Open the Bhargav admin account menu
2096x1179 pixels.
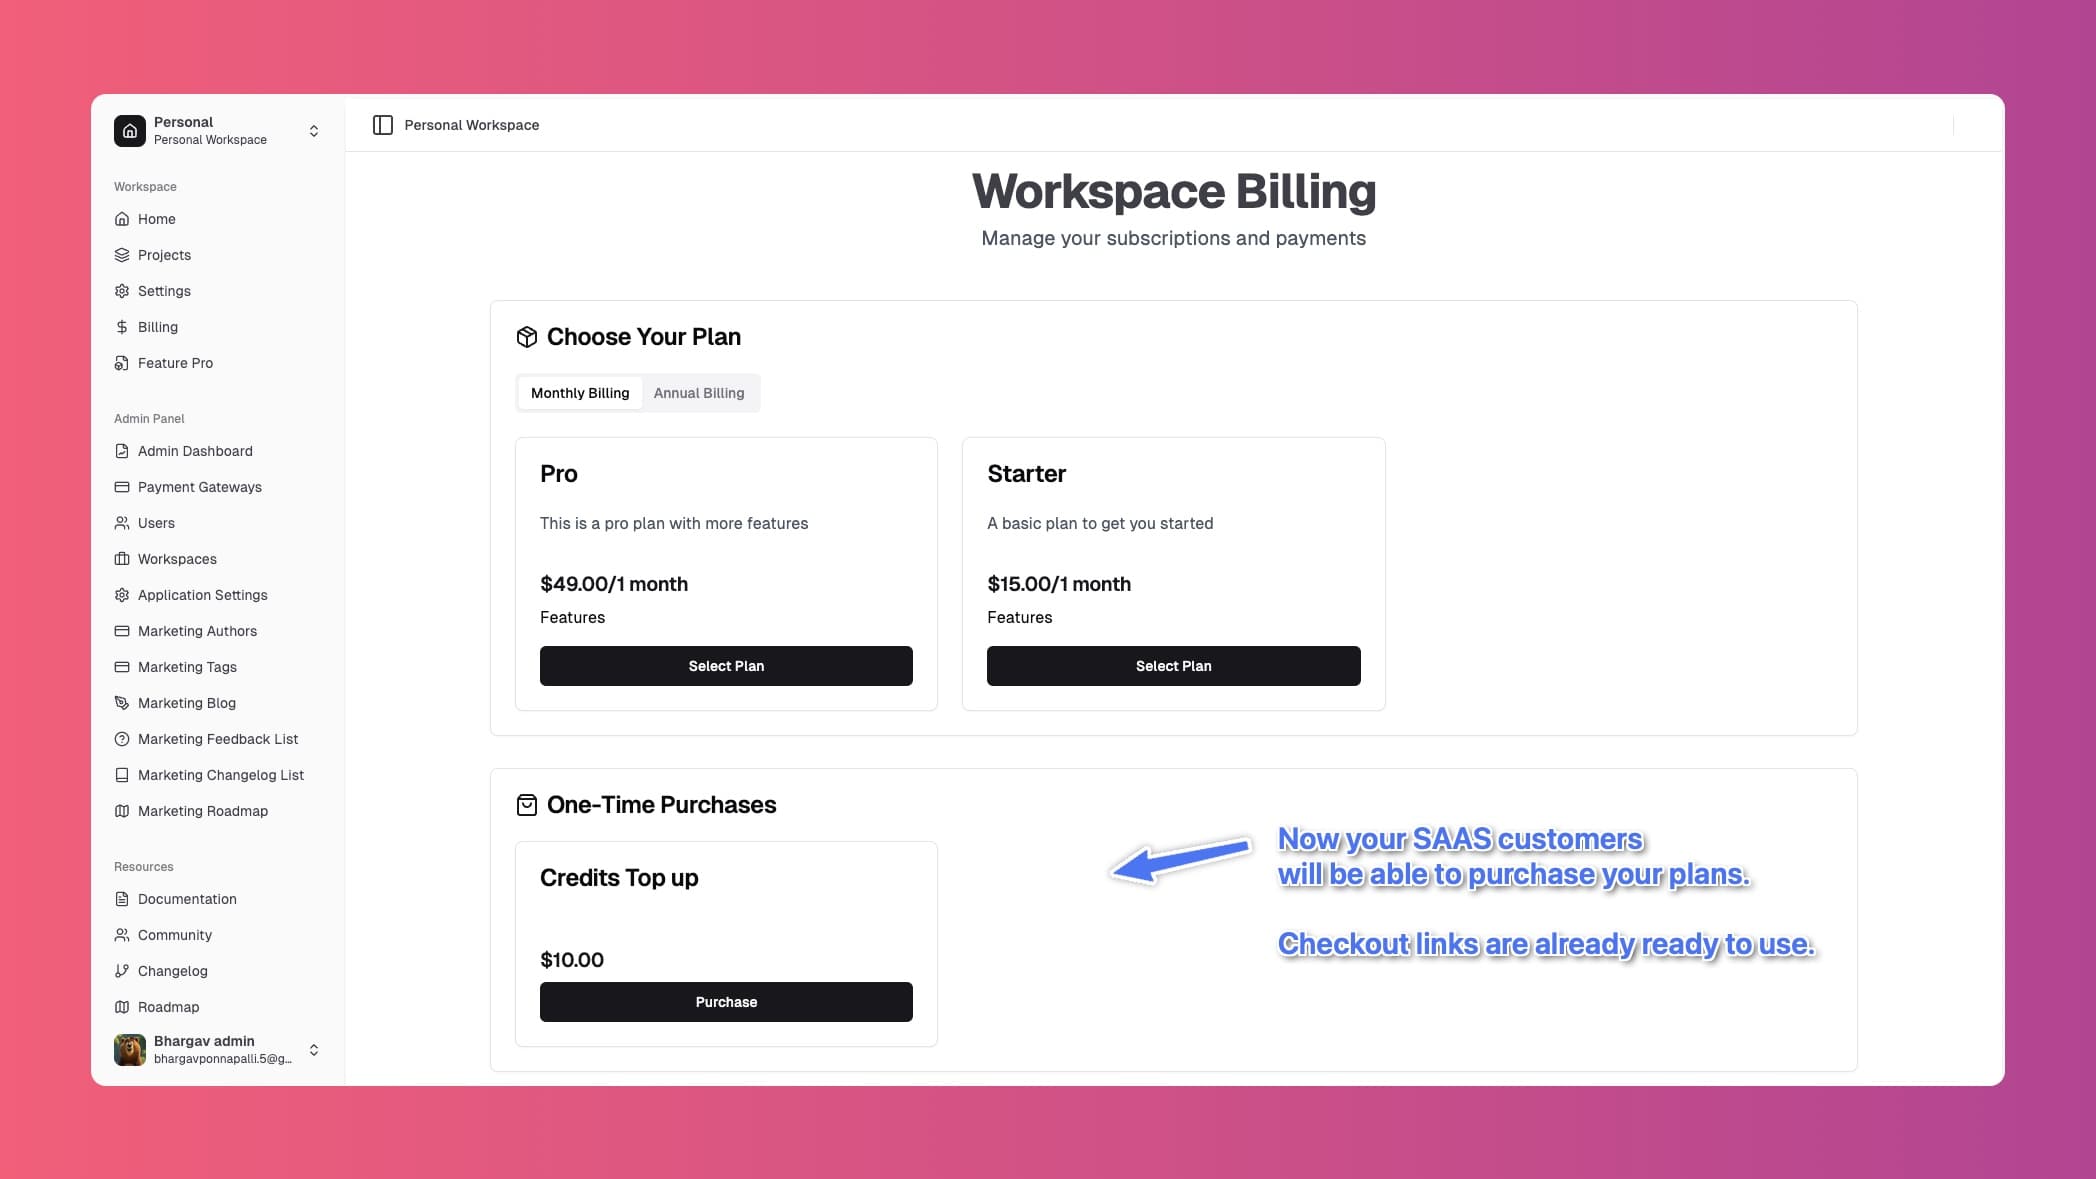coord(313,1050)
